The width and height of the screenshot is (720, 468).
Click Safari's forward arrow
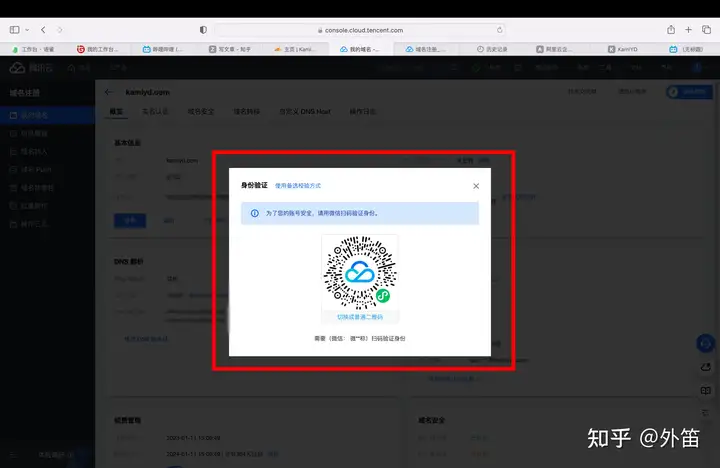pos(60,30)
